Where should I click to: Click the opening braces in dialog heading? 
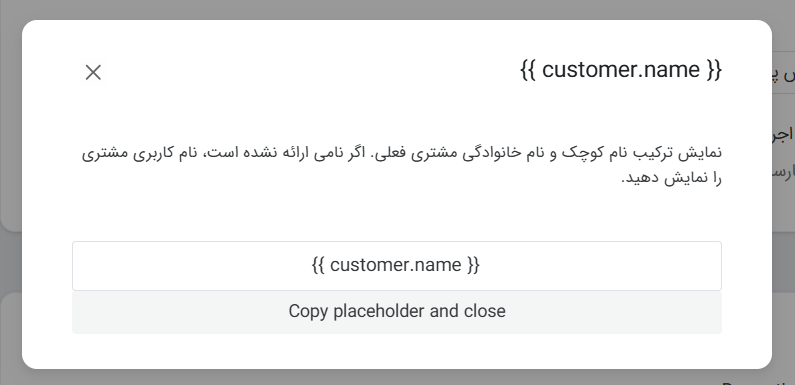529,70
